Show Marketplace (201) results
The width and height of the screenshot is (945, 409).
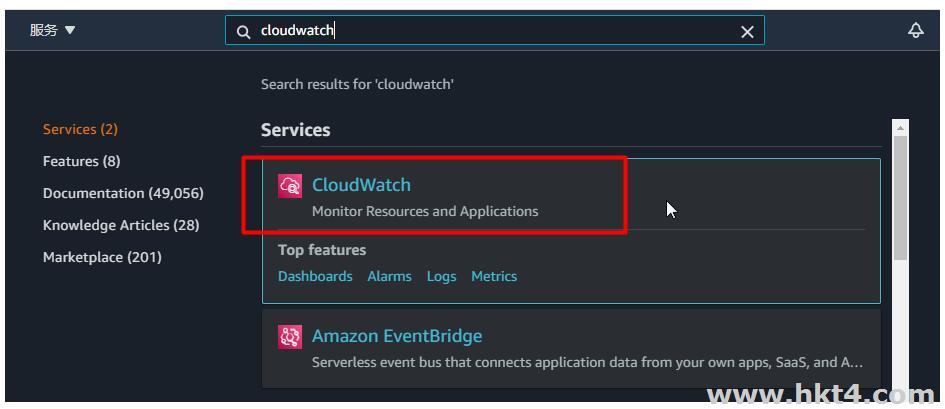102,257
